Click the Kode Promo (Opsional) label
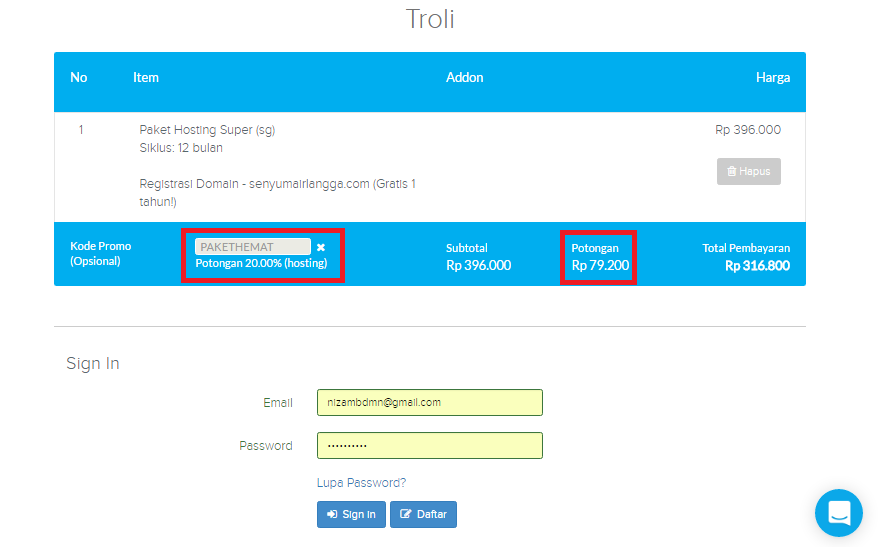This screenshot has width=879, height=547. point(100,253)
